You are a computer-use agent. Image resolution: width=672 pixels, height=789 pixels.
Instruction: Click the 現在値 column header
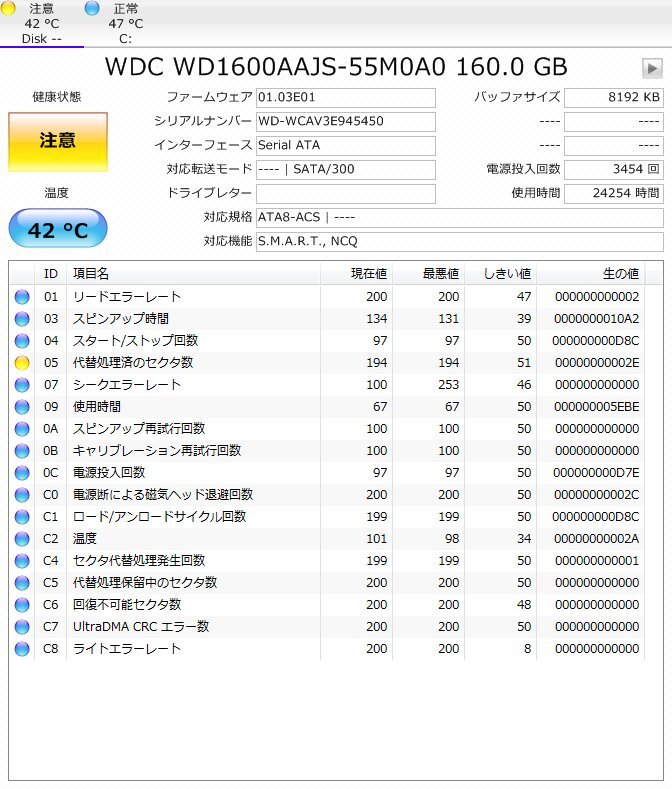[x=357, y=274]
